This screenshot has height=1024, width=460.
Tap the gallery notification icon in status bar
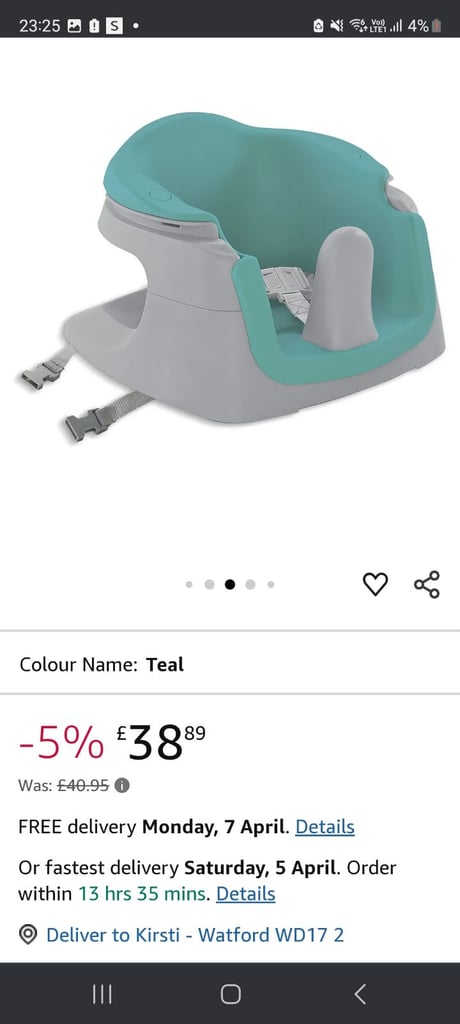pos(74,25)
